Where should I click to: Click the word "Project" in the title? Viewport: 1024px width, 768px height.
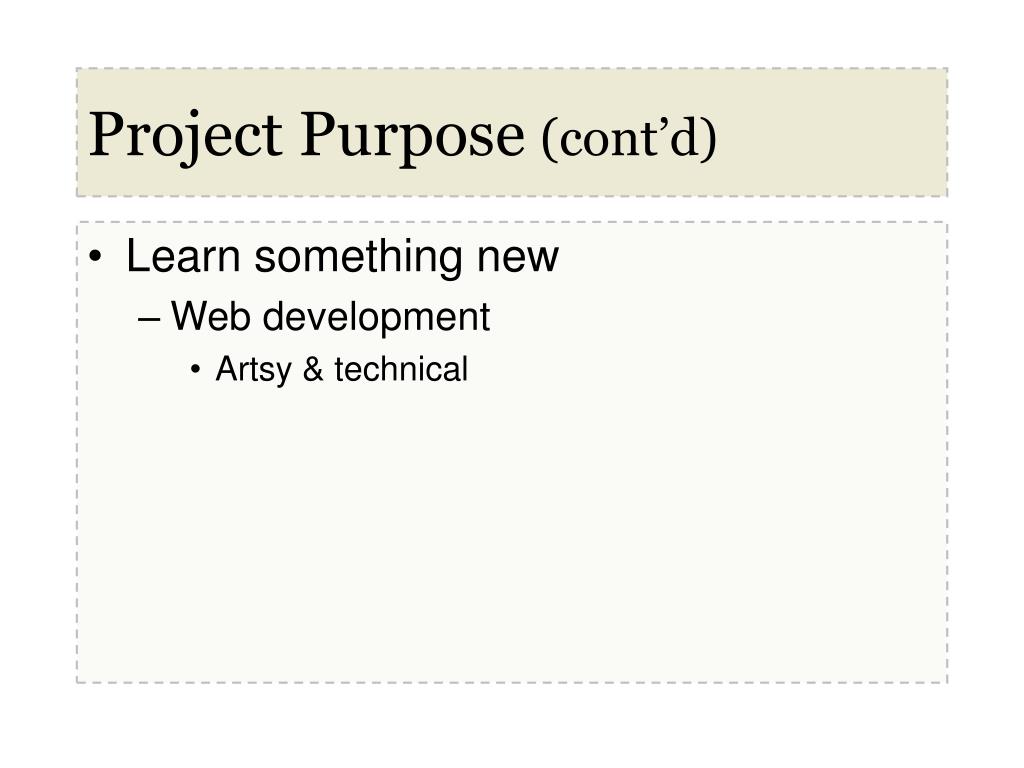point(185,137)
